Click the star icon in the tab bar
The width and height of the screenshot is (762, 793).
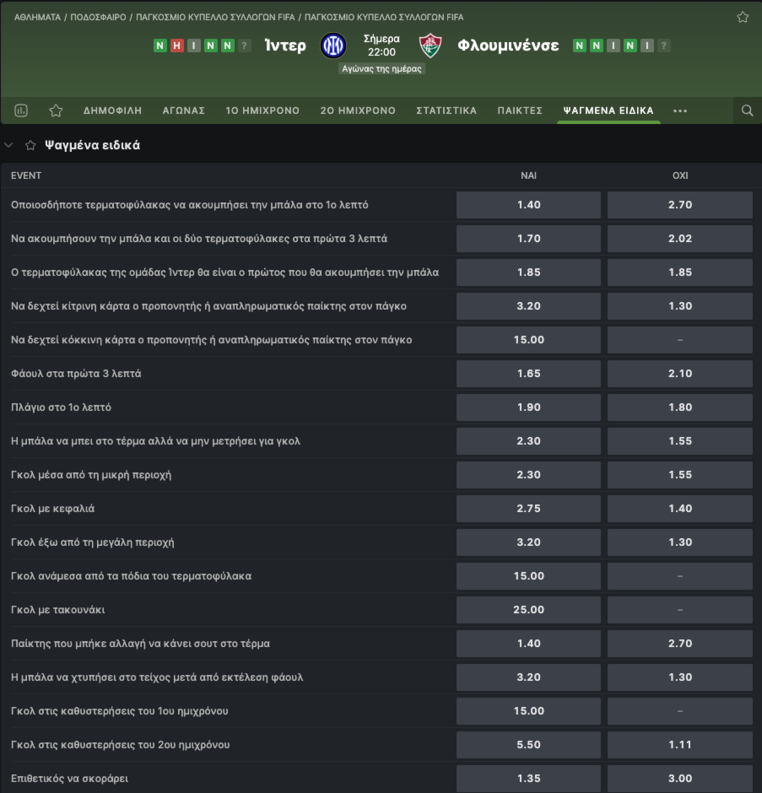pos(56,111)
